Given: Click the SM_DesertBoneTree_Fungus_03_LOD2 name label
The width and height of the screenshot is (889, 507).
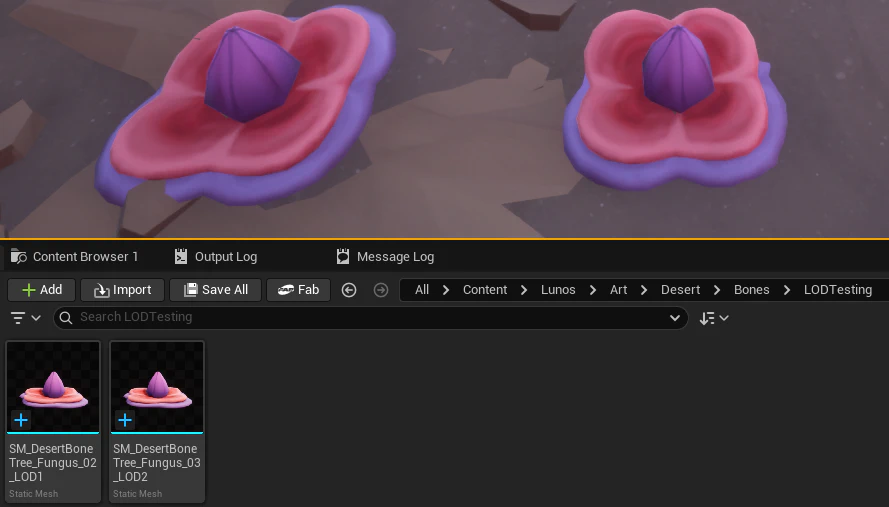Looking at the screenshot, I should point(156,463).
